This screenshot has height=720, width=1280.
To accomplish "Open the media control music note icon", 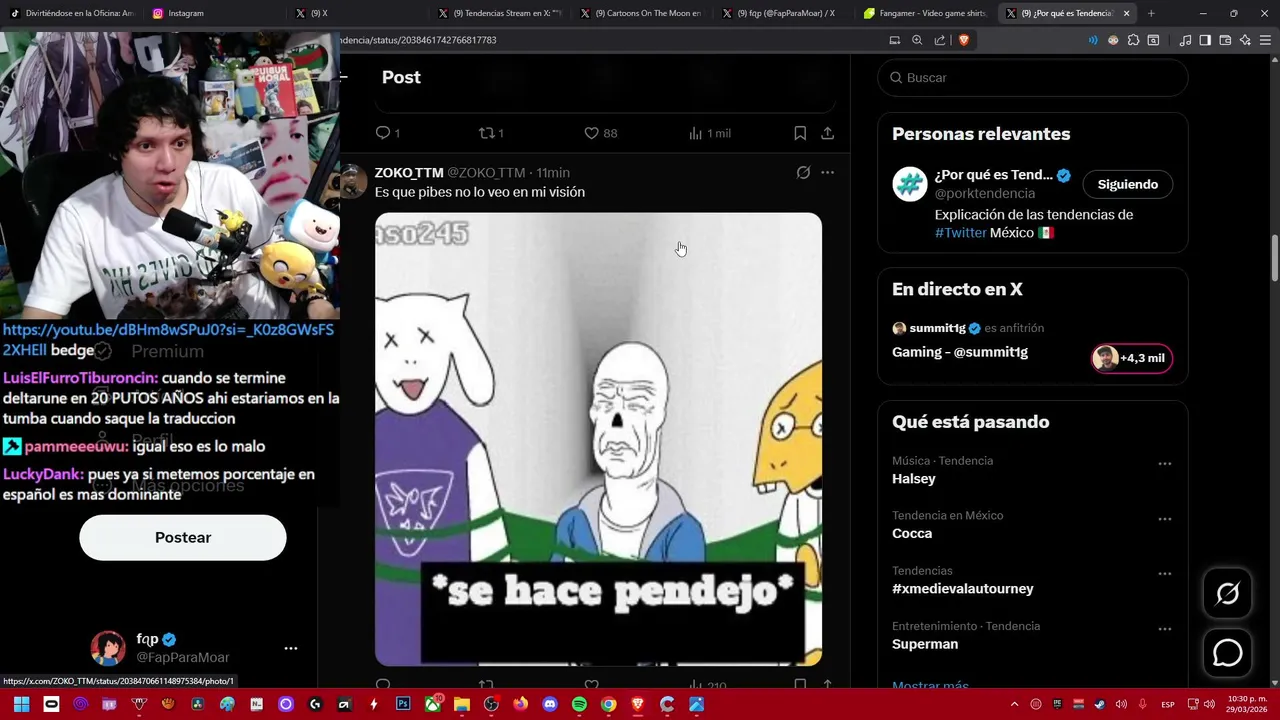I will [x=1185, y=40].
